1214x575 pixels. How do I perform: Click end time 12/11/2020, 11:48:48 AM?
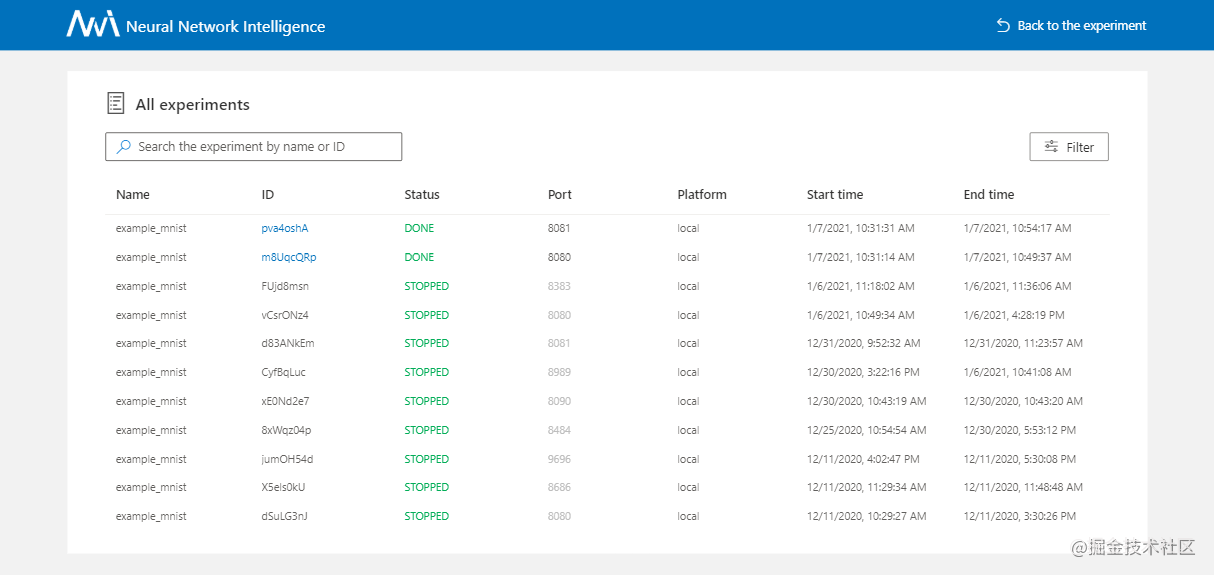[x=1023, y=487]
